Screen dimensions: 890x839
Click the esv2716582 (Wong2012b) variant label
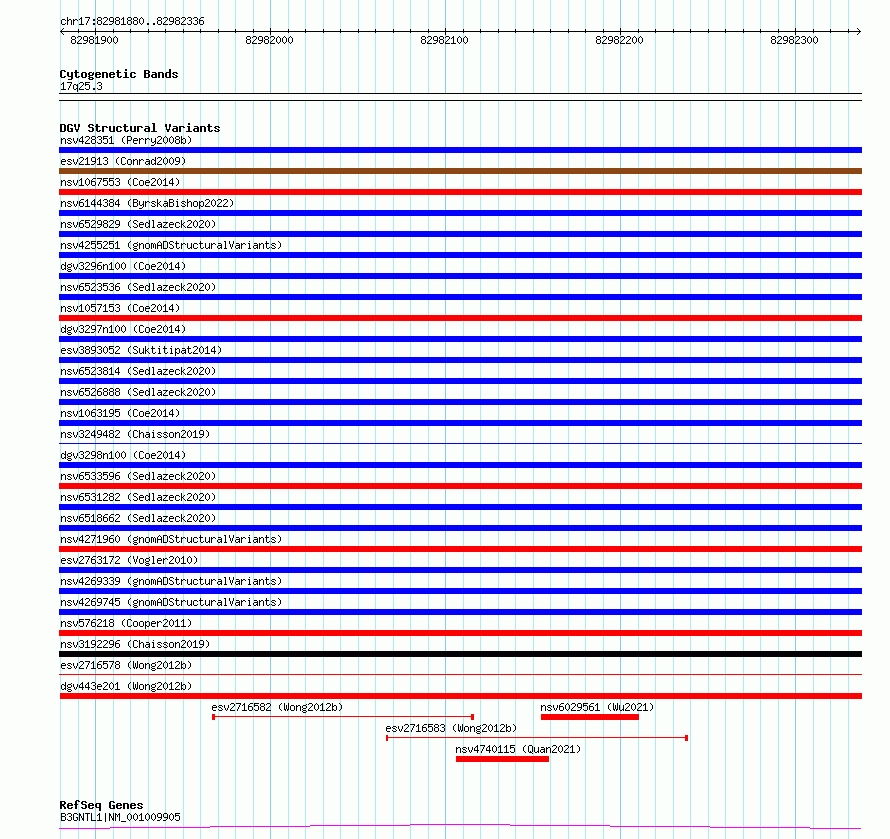277,707
